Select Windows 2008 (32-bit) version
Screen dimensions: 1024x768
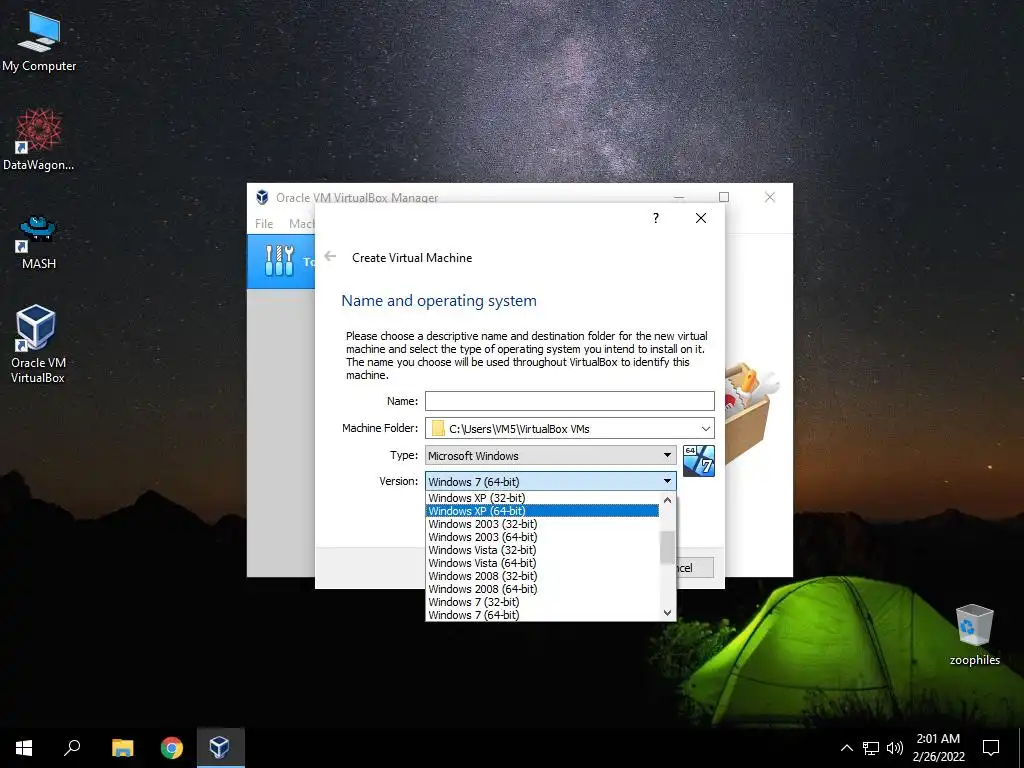(542, 576)
